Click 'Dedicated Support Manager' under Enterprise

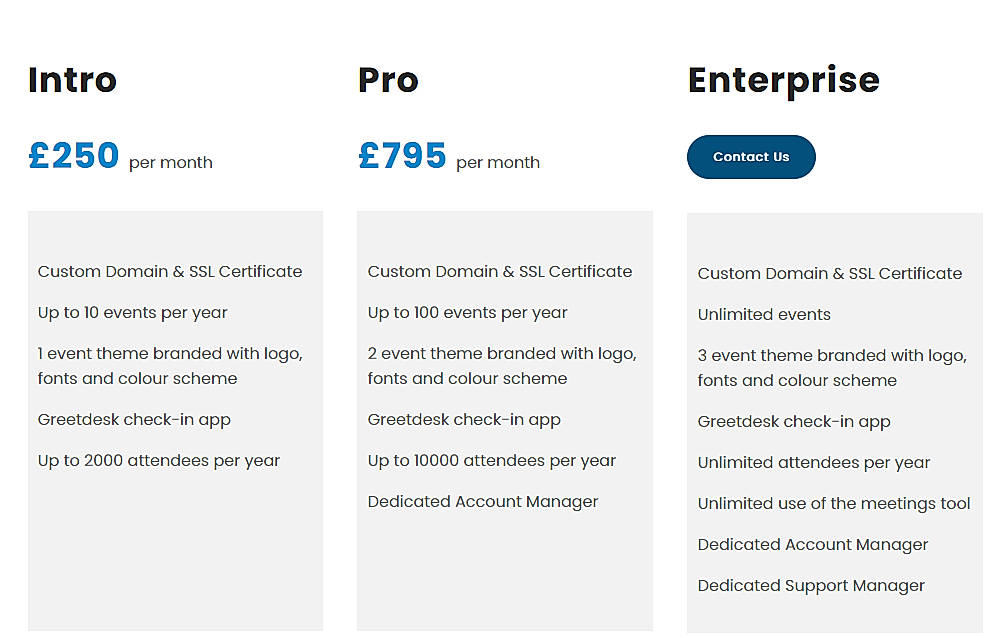pyautogui.click(x=811, y=585)
